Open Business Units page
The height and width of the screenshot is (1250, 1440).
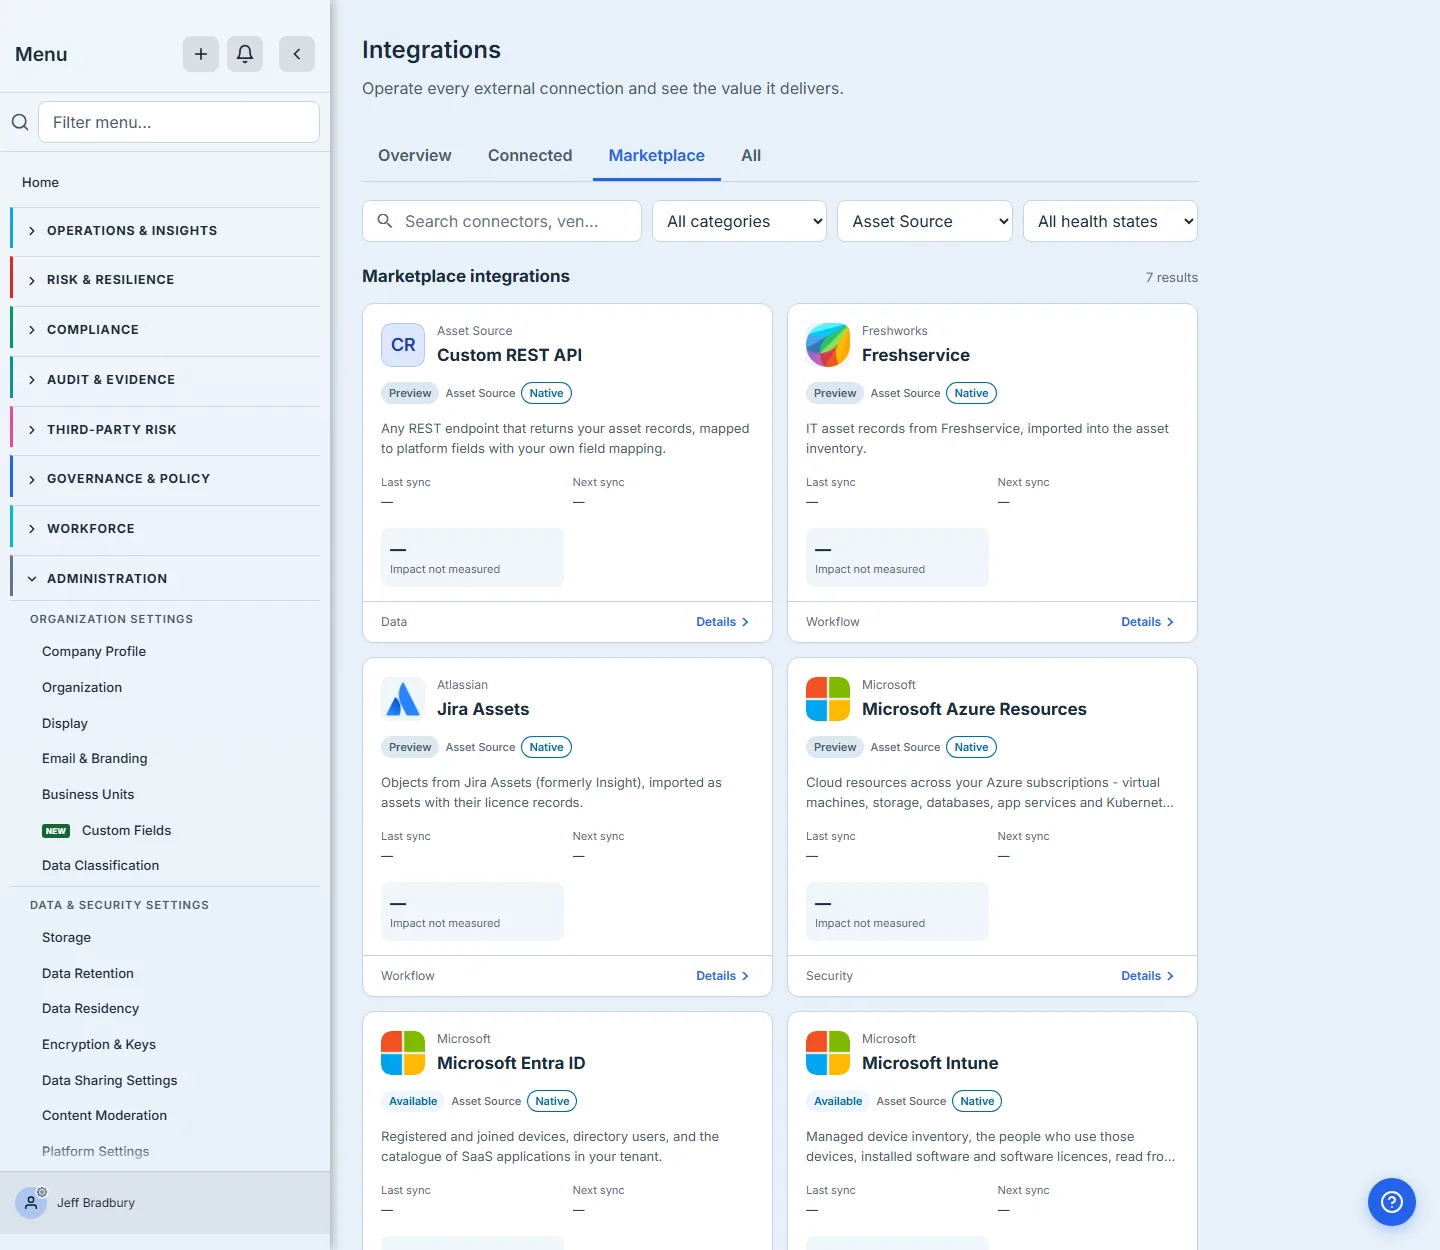coord(88,794)
